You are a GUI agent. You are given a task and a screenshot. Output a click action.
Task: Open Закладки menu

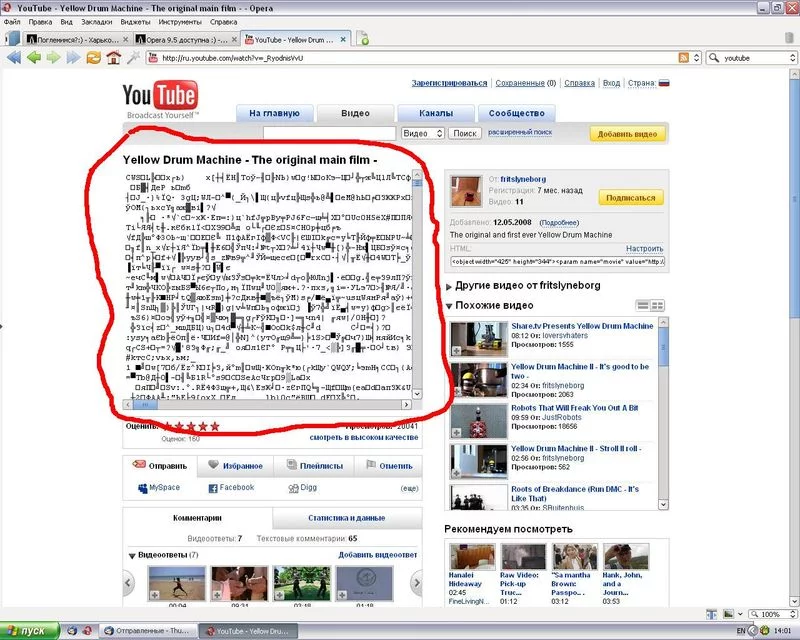coord(96,22)
